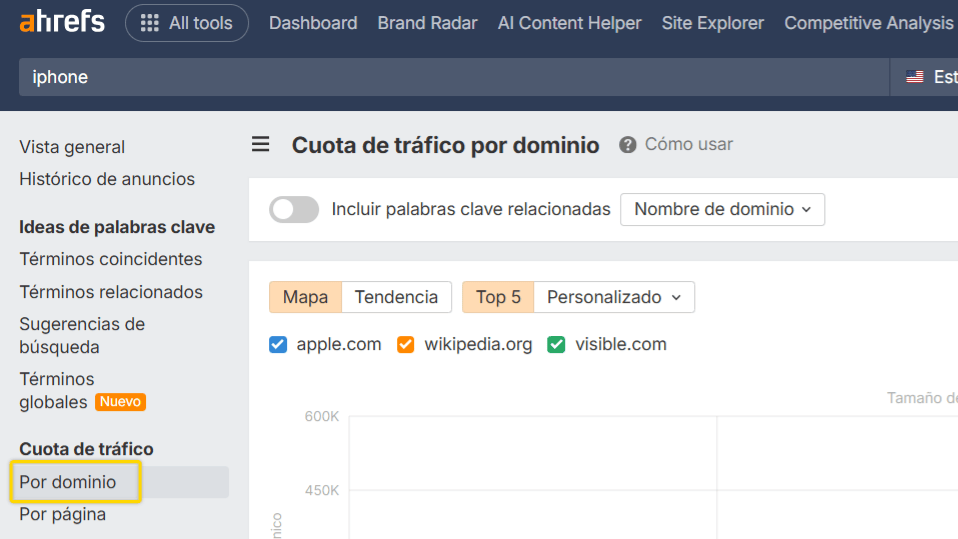Open AI Content Helper
Image resolution: width=958 pixels, height=539 pixels.
569,23
